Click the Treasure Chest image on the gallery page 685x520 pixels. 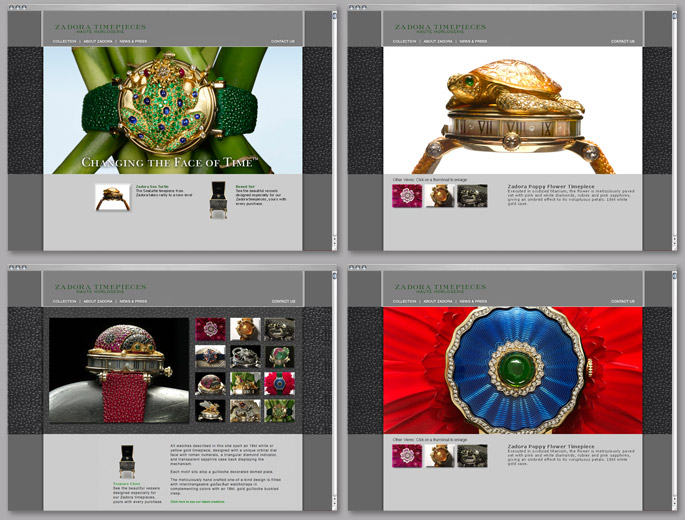point(128,463)
